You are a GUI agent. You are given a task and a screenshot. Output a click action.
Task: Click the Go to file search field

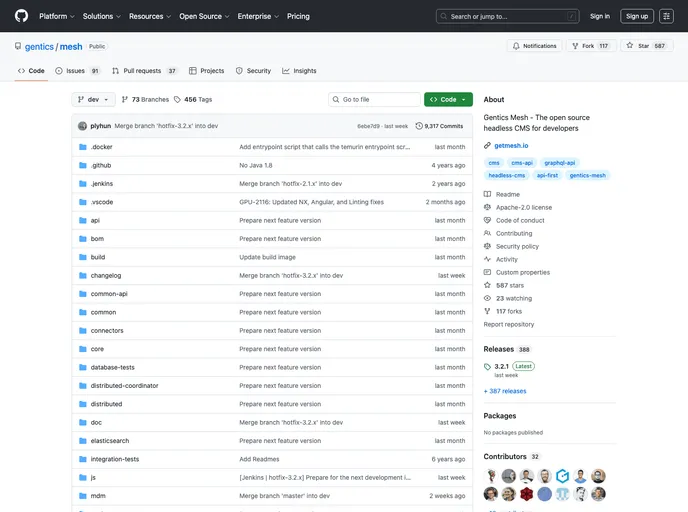click(375, 100)
